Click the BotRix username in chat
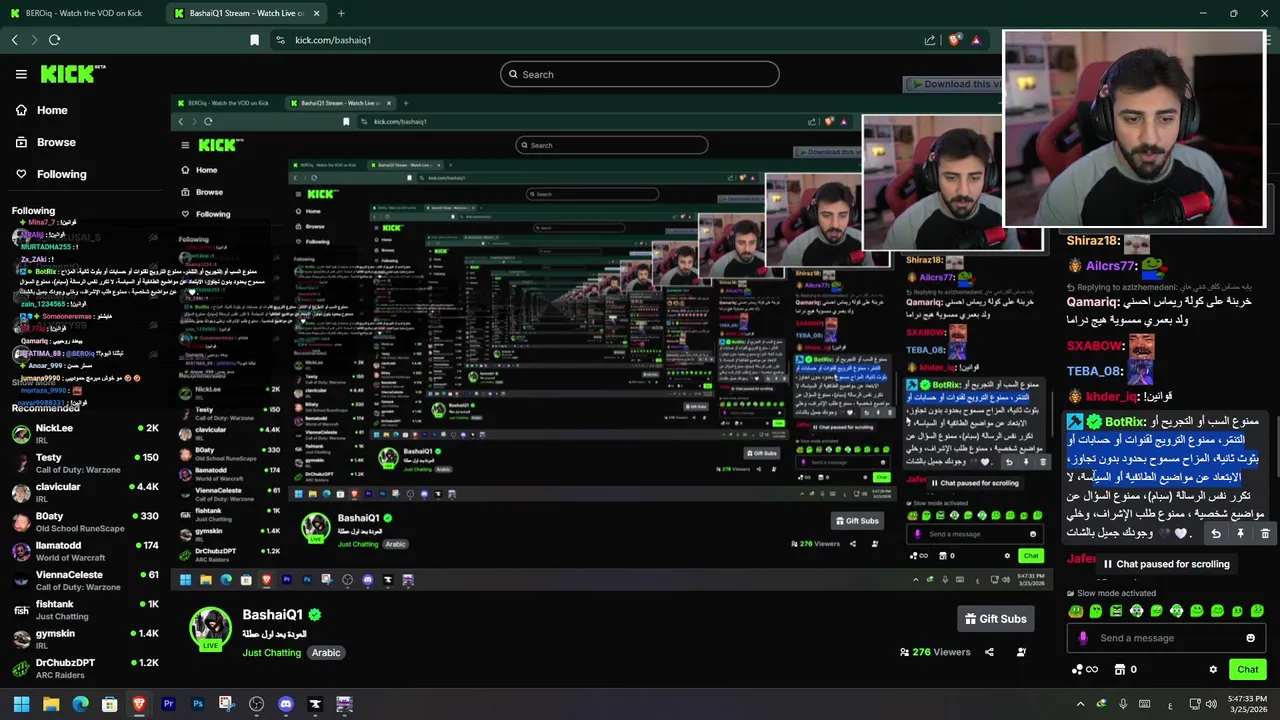1280x720 pixels. (x=1125, y=422)
